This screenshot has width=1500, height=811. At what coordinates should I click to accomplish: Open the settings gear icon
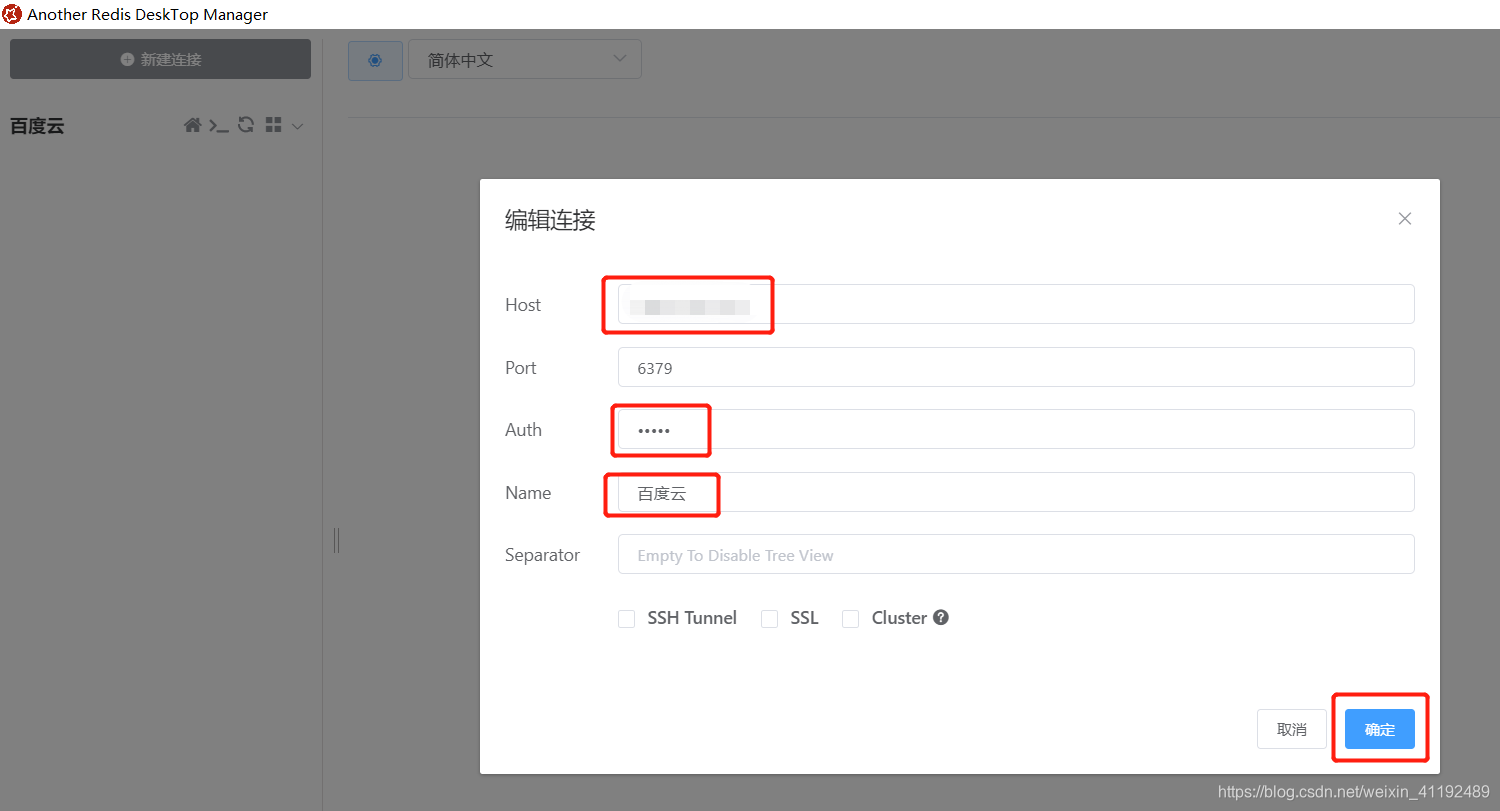tap(375, 59)
